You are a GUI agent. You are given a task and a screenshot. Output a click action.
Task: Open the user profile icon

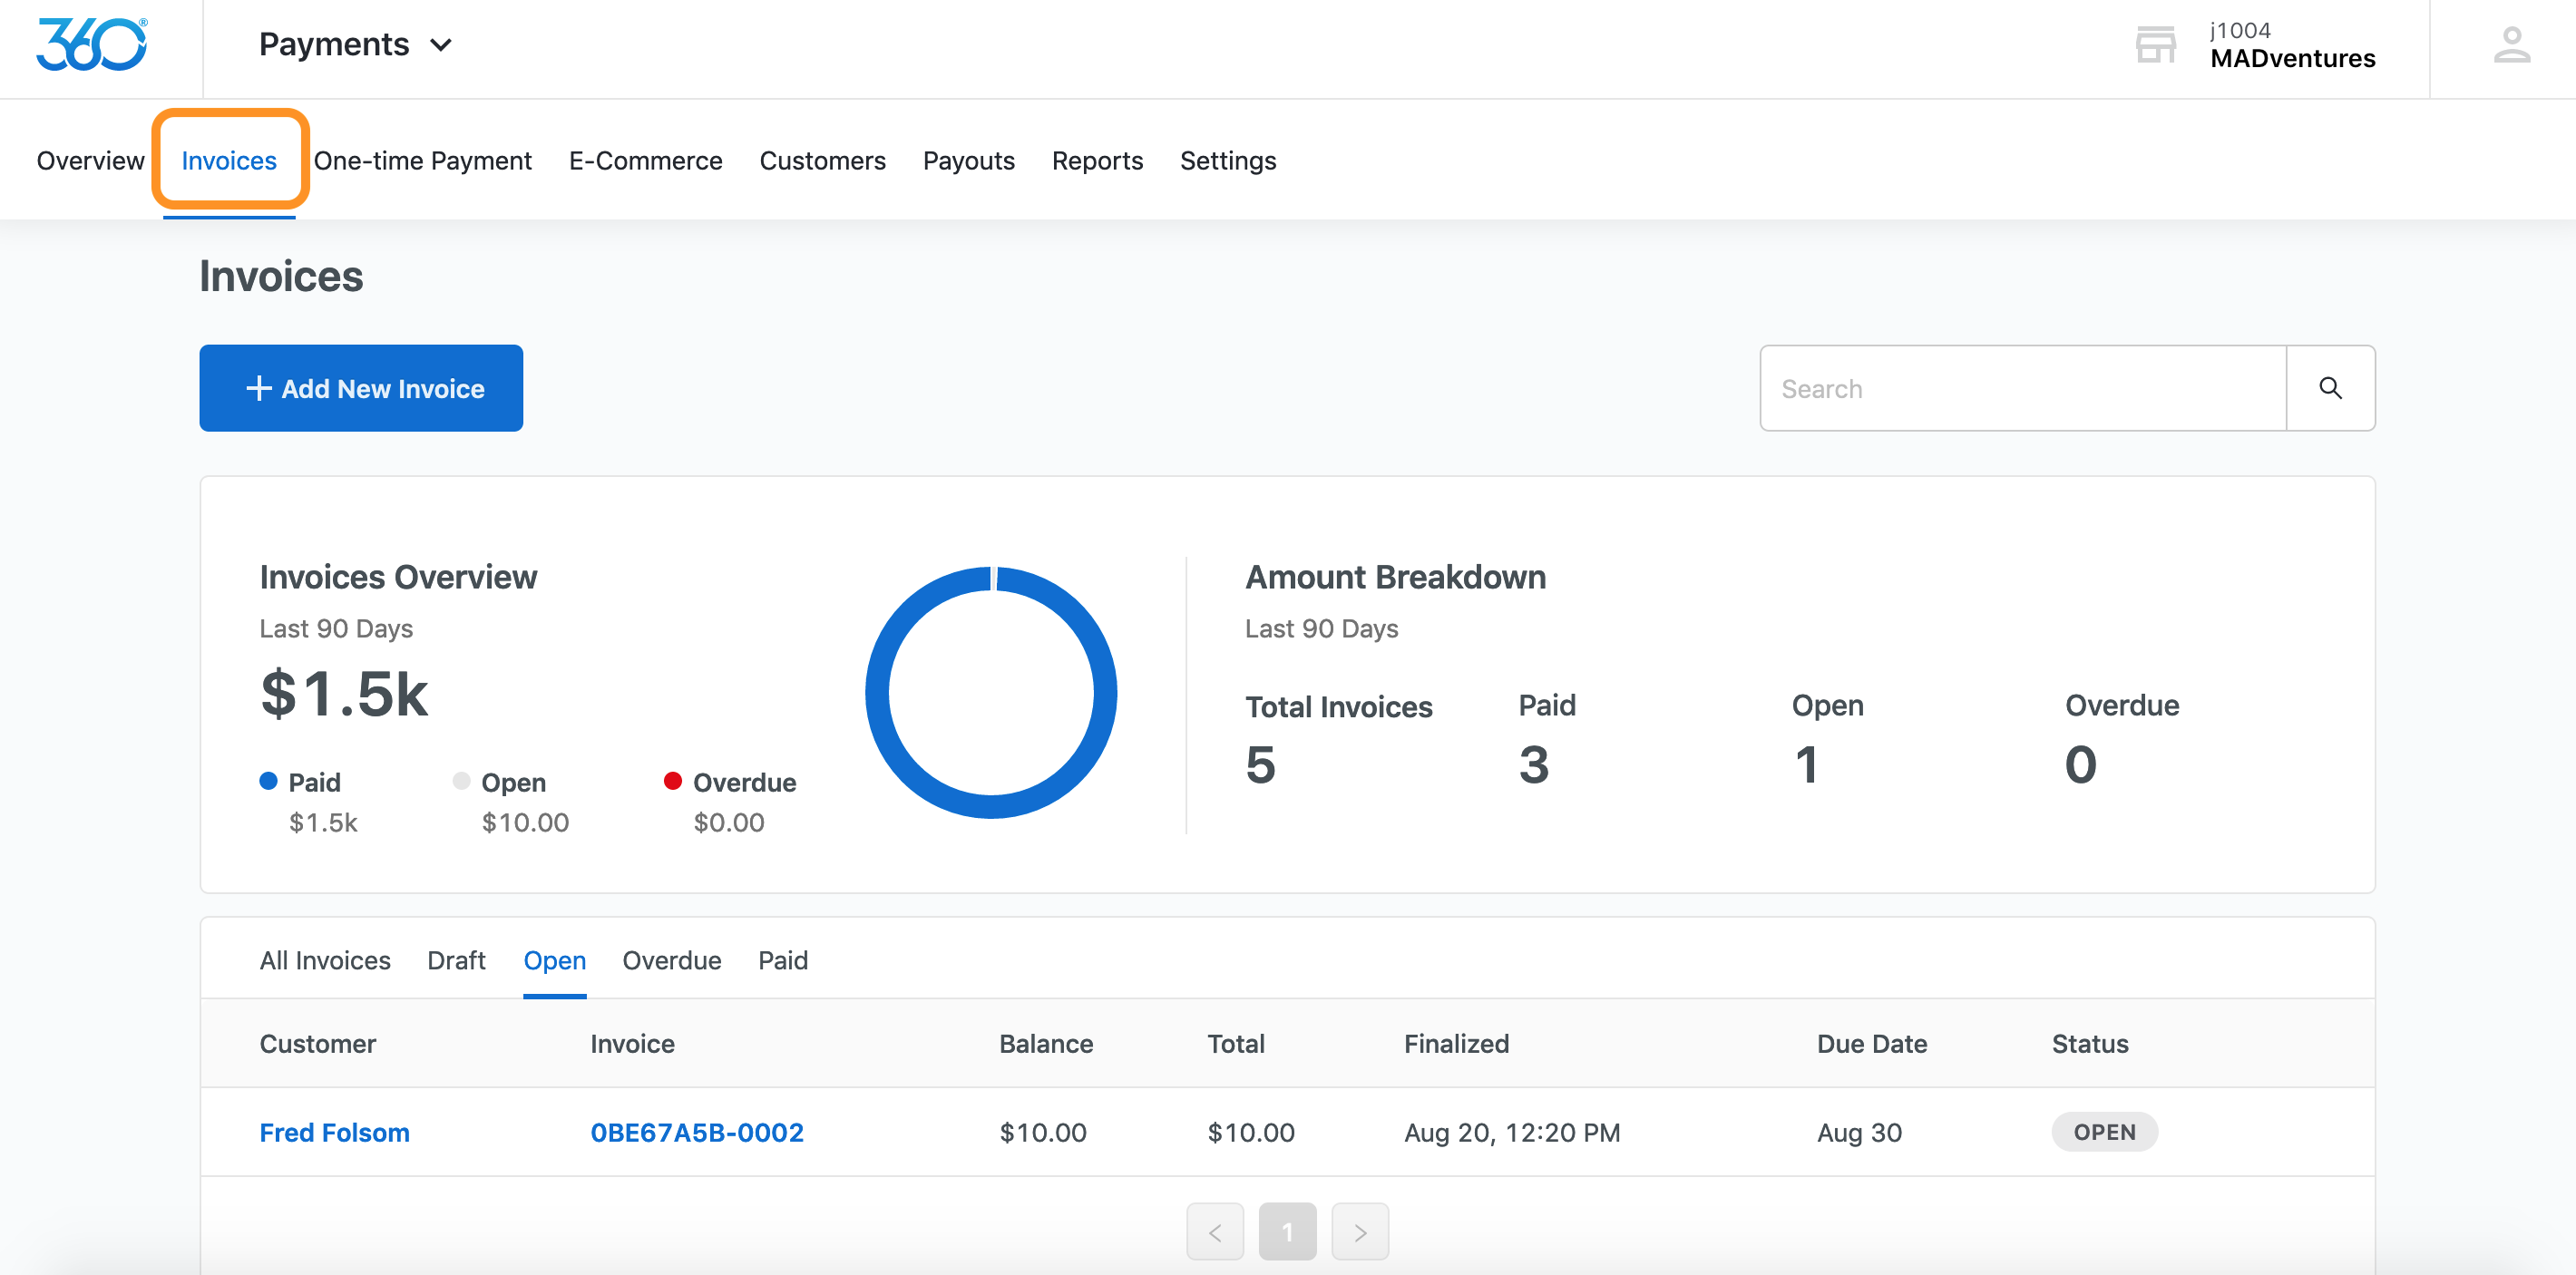pyautogui.click(x=2510, y=46)
